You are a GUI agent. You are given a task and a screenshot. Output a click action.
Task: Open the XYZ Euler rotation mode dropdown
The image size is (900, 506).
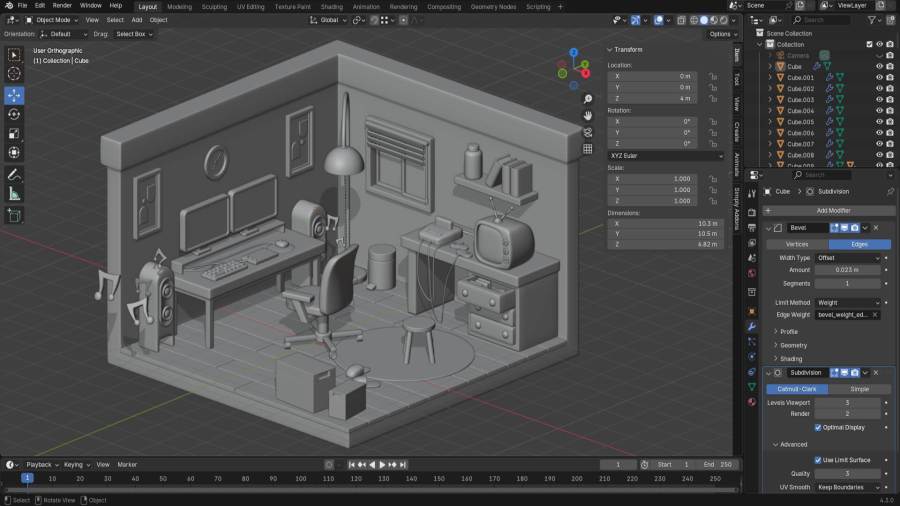[x=666, y=155]
